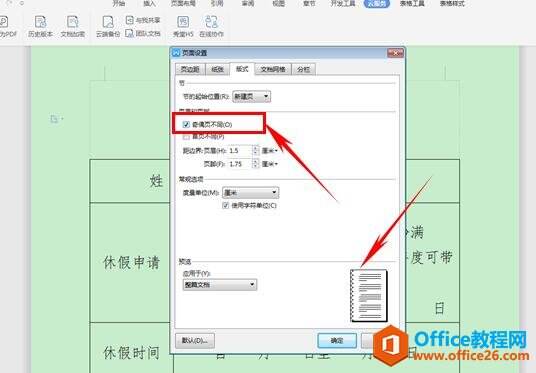The height and width of the screenshot is (373, 536).
Task: Adjust the 页脚 value stepper
Action: [256, 164]
